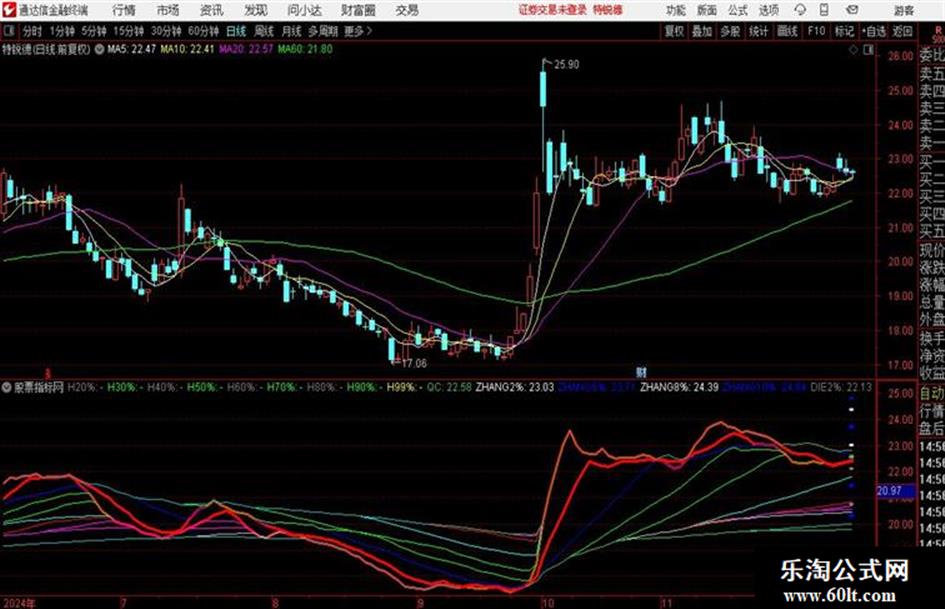
Task: Open the mail message icon
Action: (x=852, y=10)
